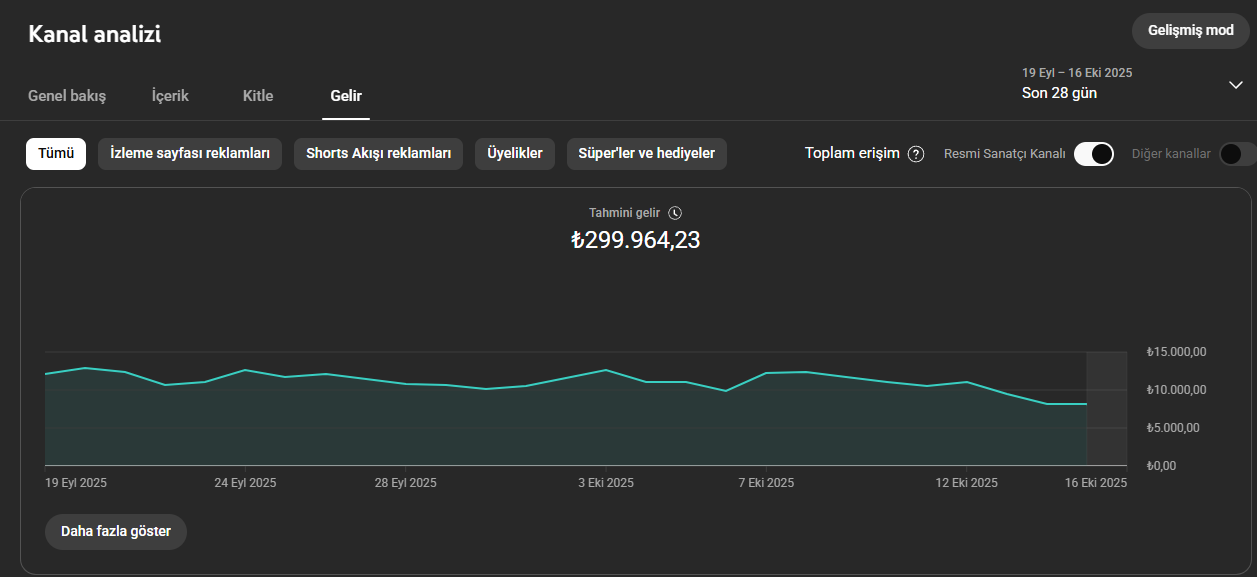Image resolution: width=1257 pixels, height=577 pixels.
Task: Click the 16 Eki 2025 highlighted chart column
Action: click(x=1107, y=408)
